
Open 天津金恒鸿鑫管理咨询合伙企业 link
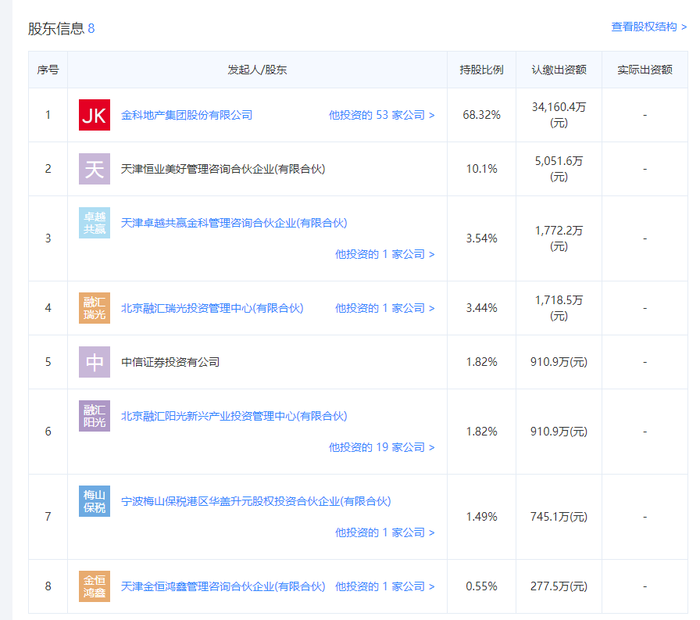pos(223,587)
